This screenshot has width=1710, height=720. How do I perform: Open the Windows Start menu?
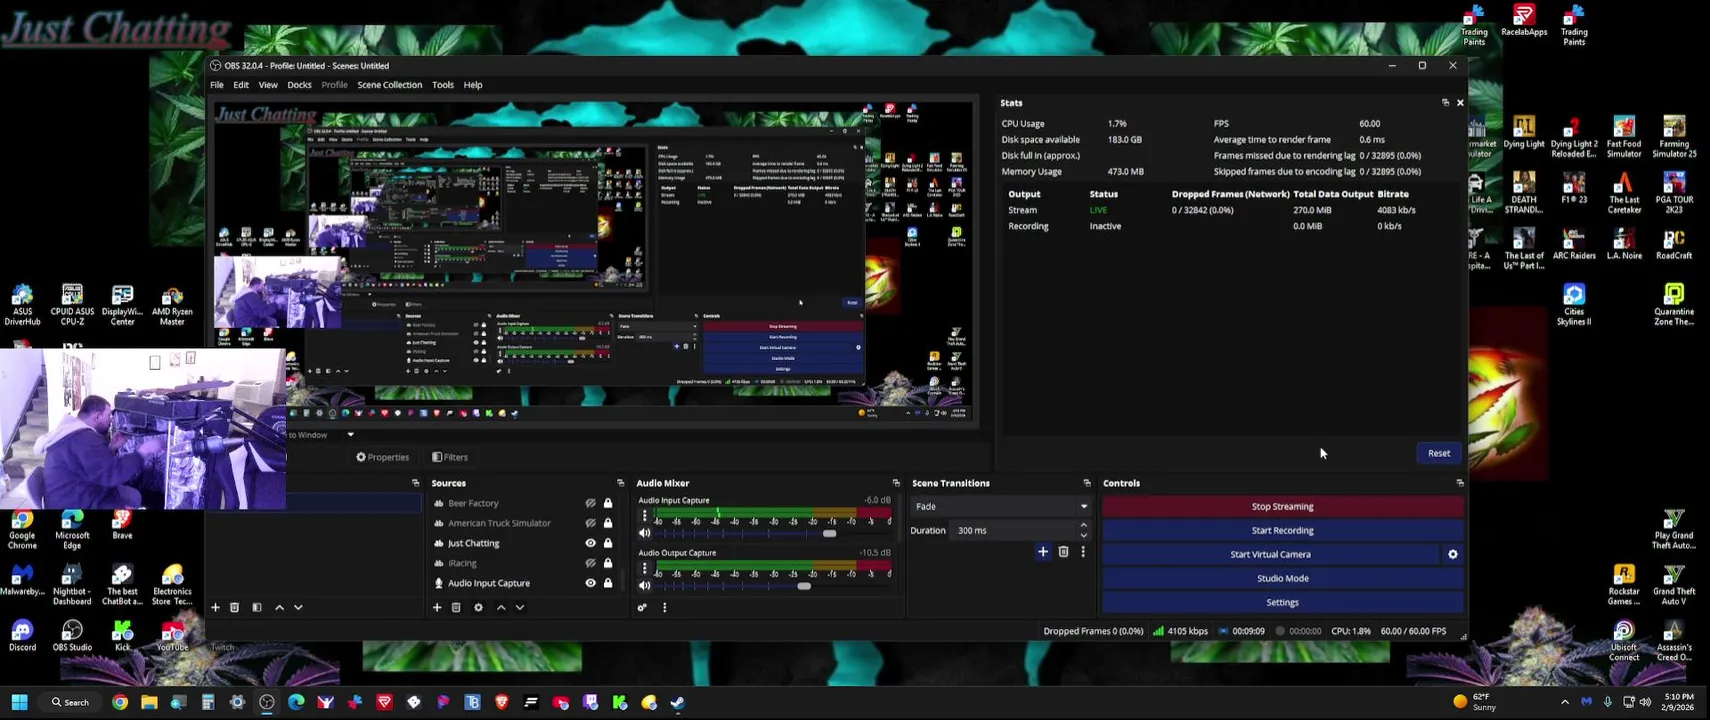(19, 702)
